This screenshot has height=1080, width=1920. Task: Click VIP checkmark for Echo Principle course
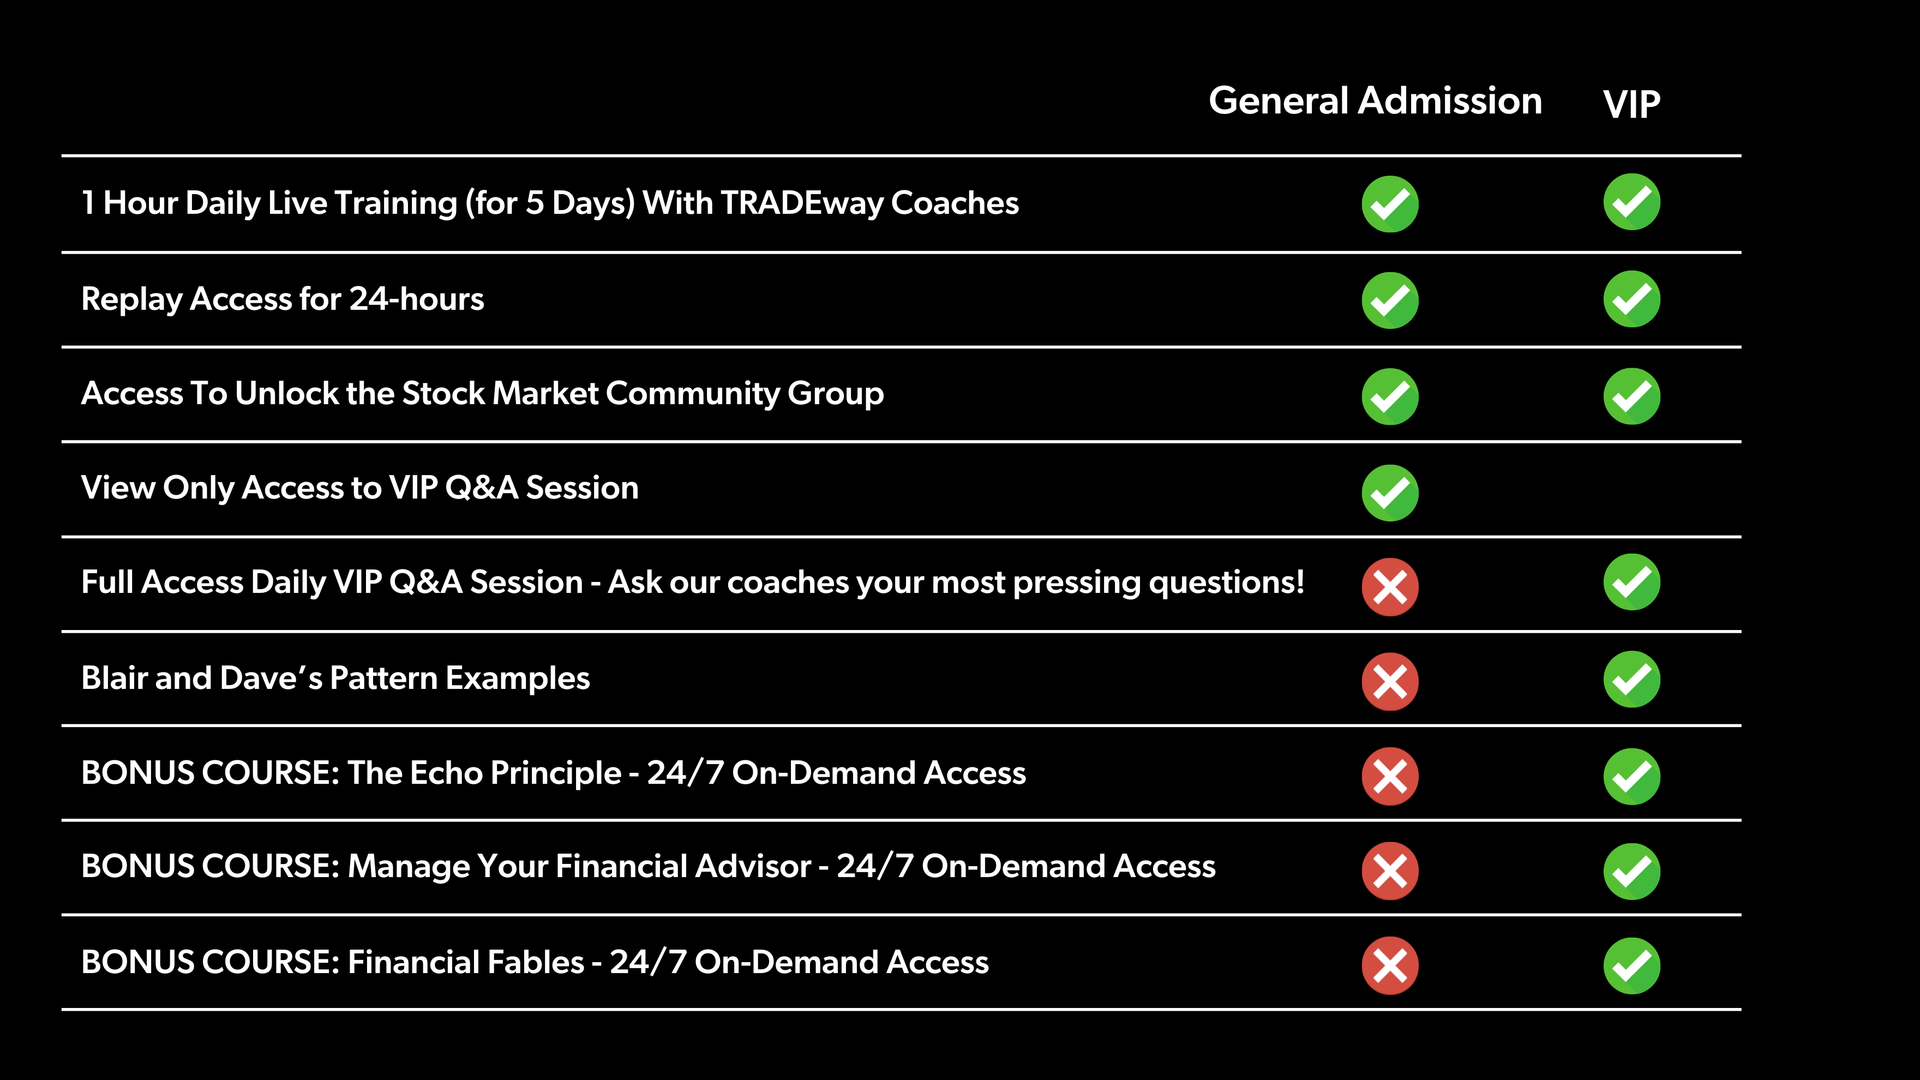click(1631, 776)
